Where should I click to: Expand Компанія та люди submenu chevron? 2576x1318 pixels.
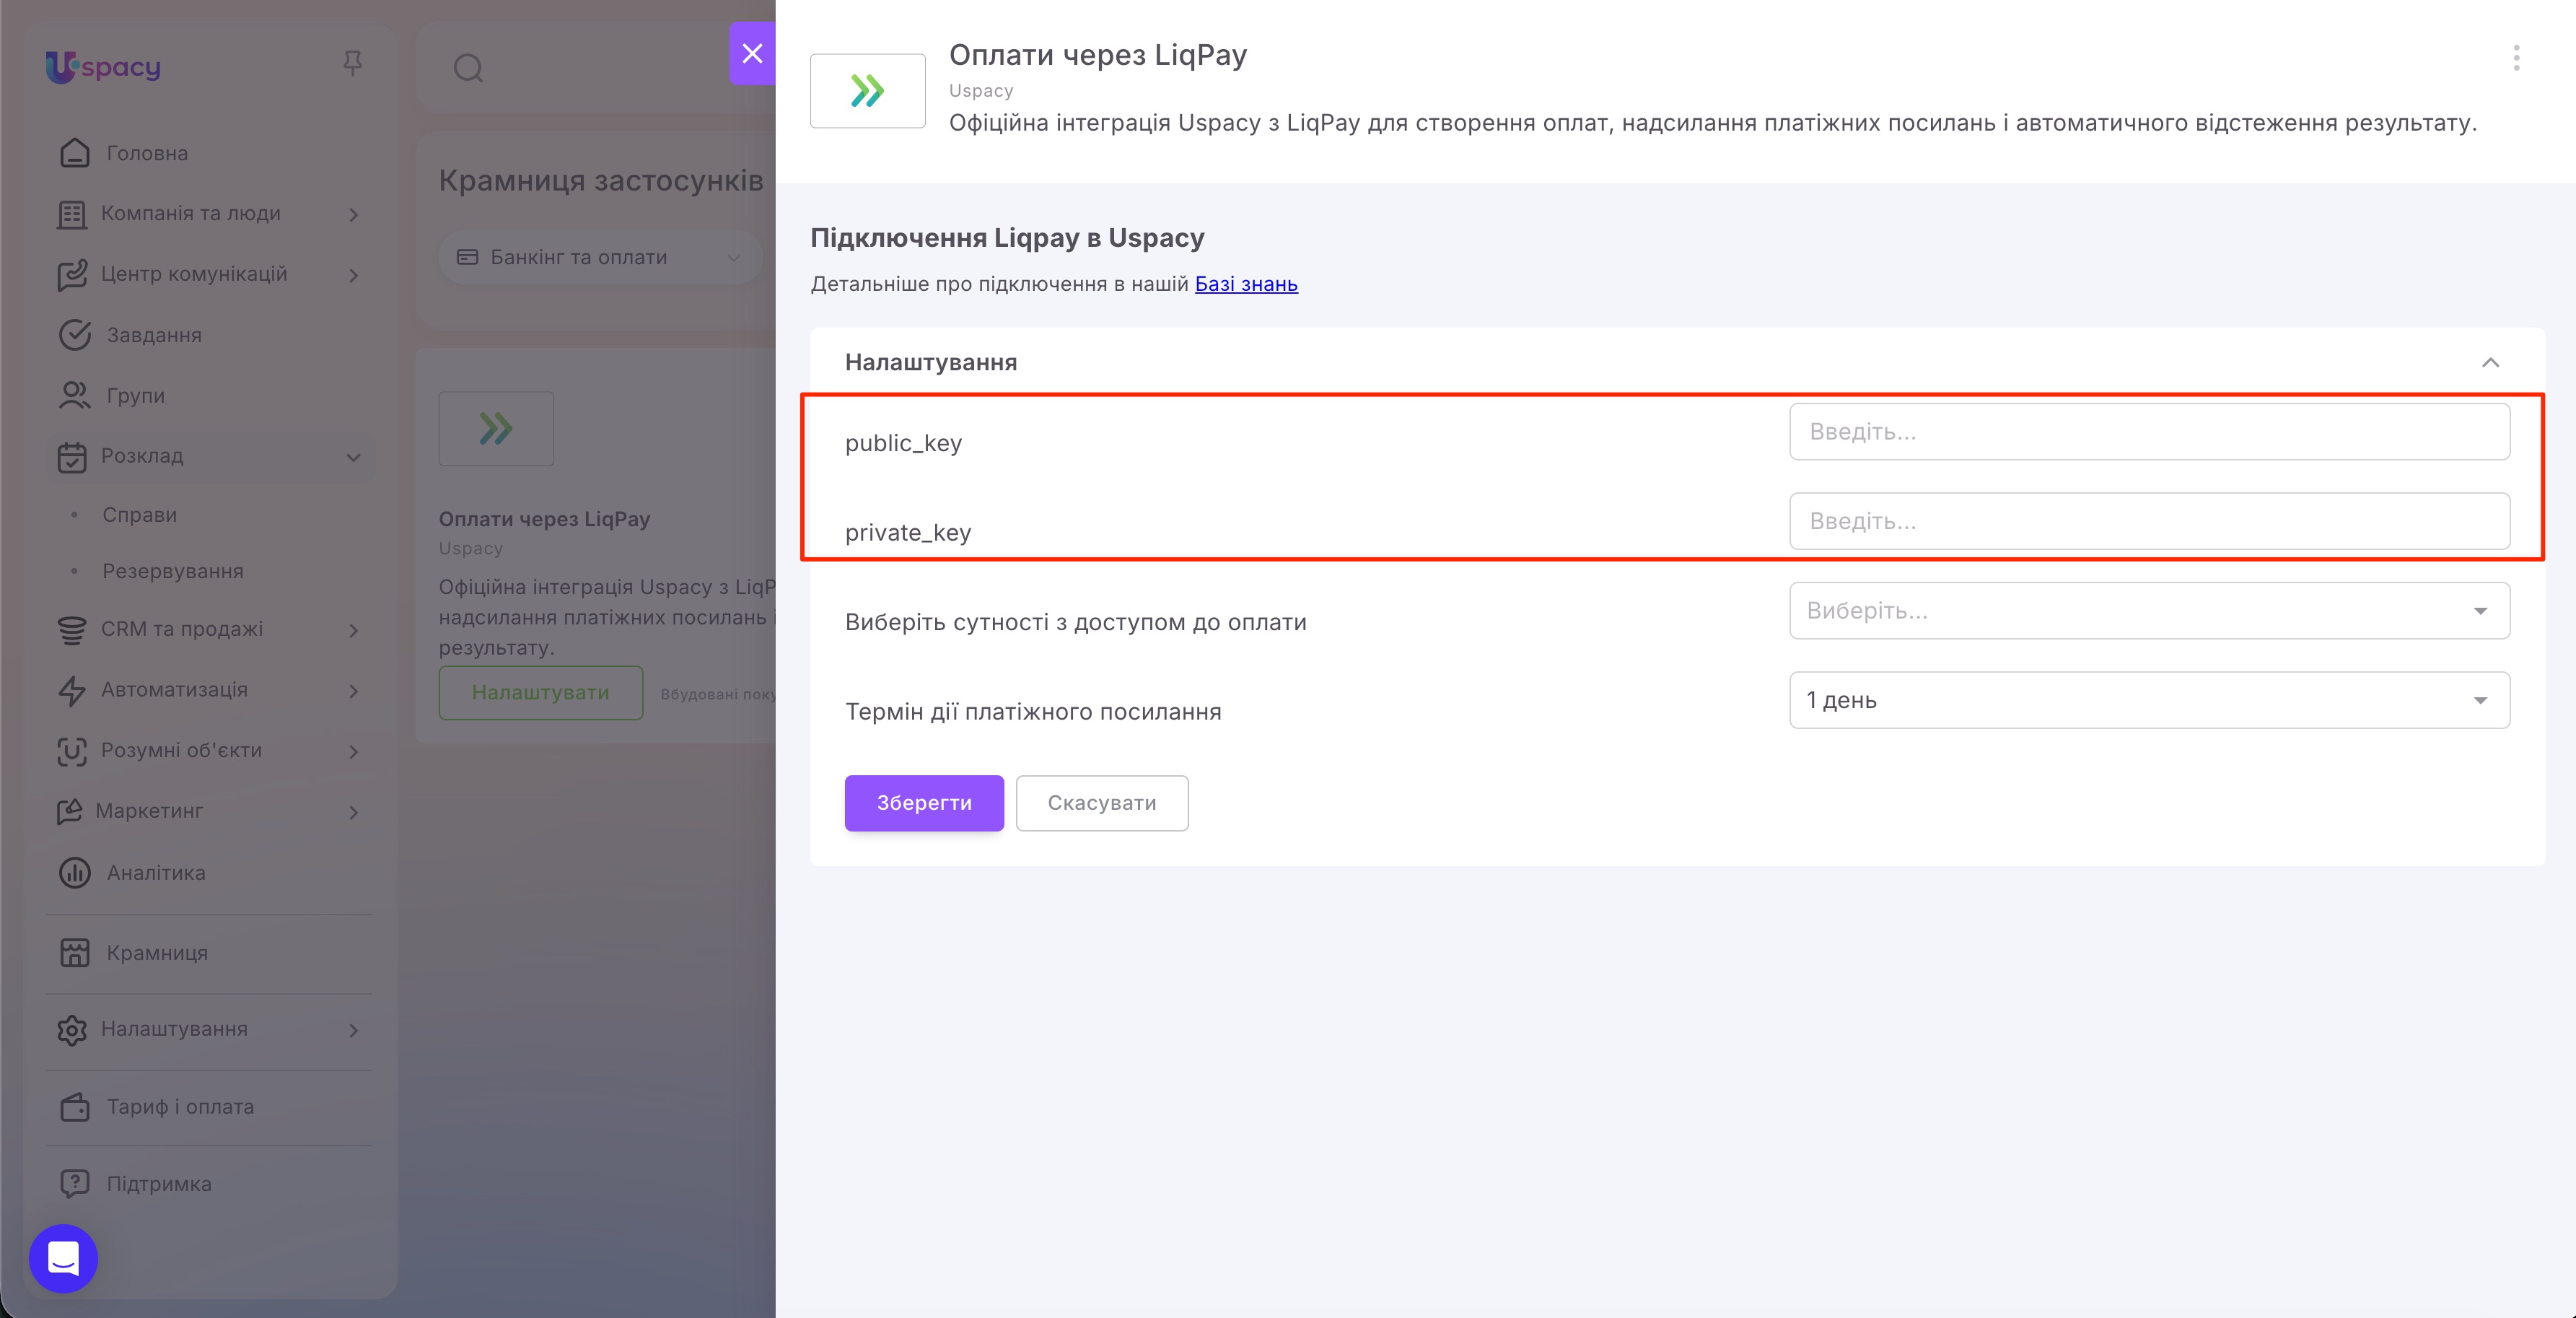pyautogui.click(x=354, y=214)
